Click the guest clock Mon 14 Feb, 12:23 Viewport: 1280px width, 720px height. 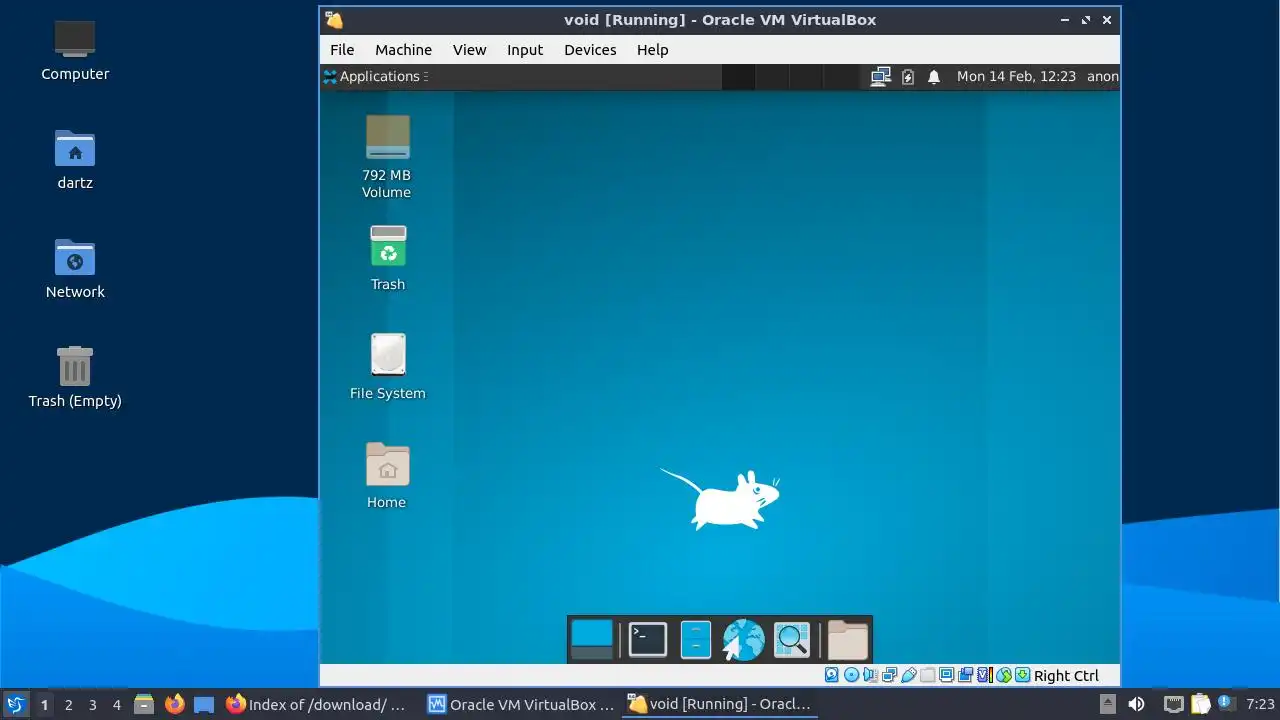tap(1016, 76)
